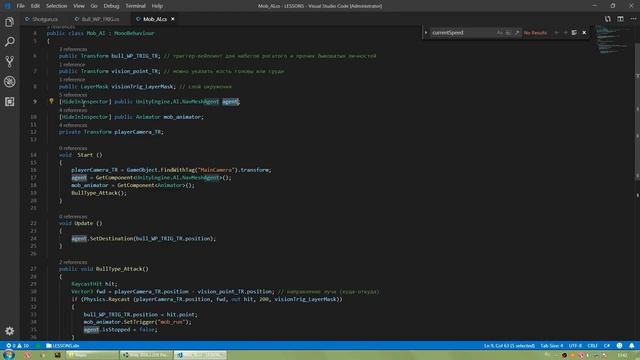Click the LESSONS.sln project in status bar
Image resolution: width=640 pixels, height=360 pixels.
[x=62, y=346]
